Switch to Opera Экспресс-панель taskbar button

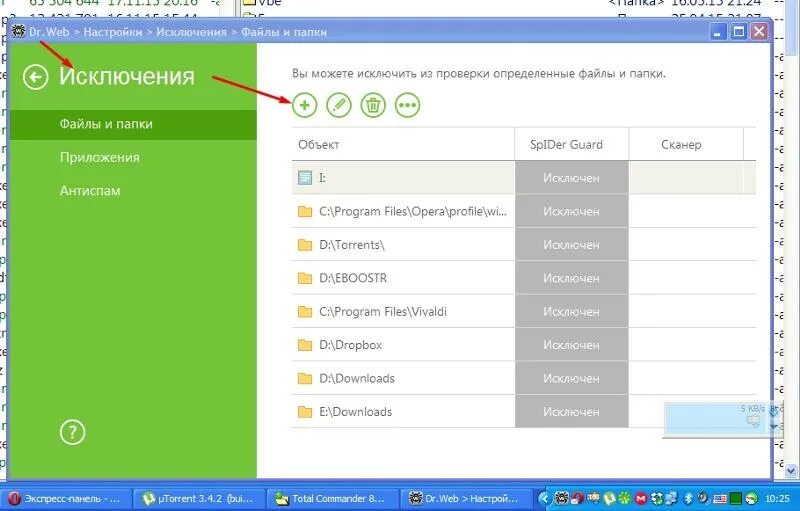click(x=66, y=498)
